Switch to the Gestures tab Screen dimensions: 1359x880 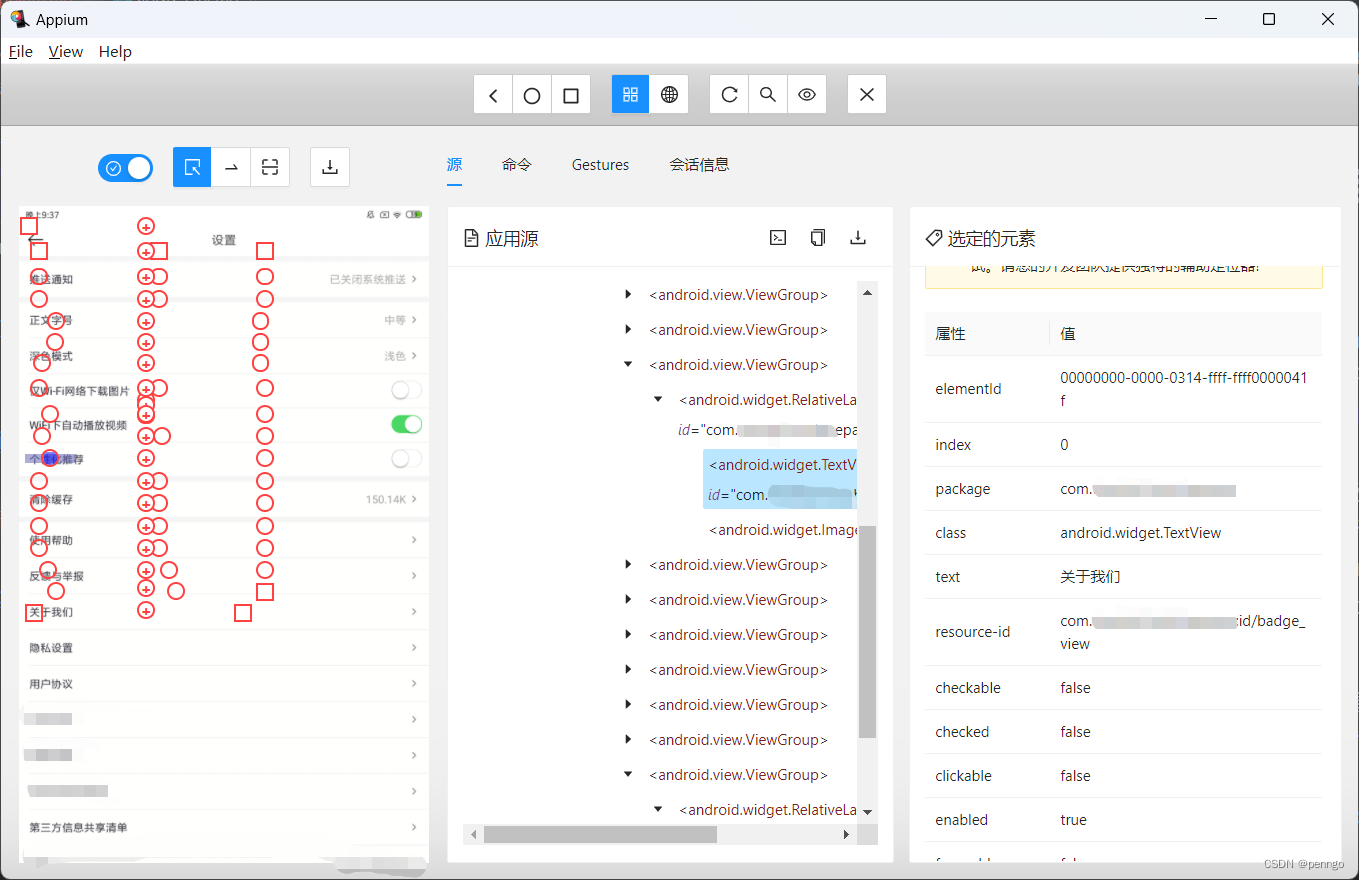(600, 165)
